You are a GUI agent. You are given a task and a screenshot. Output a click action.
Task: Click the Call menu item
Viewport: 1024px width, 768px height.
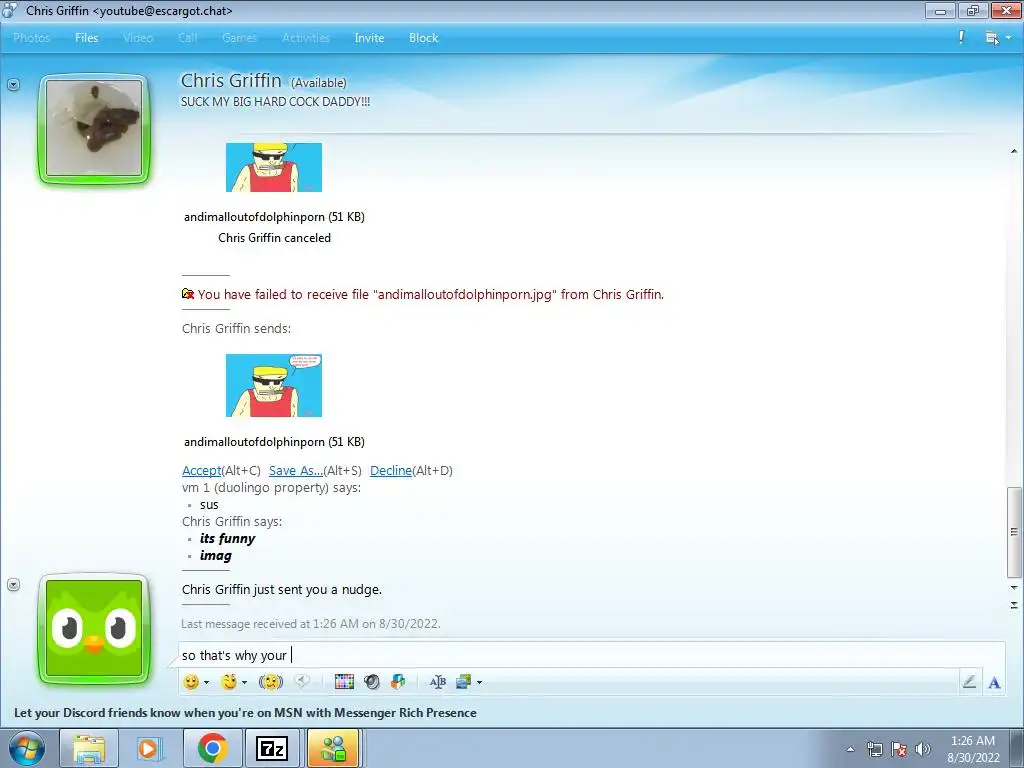[x=187, y=38]
